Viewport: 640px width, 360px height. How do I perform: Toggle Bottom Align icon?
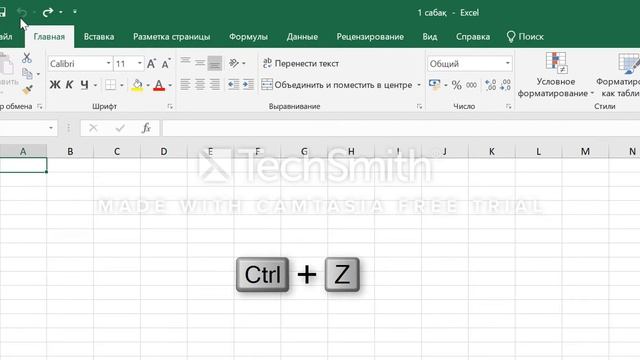pyautogui.click(x=215, y=63)
